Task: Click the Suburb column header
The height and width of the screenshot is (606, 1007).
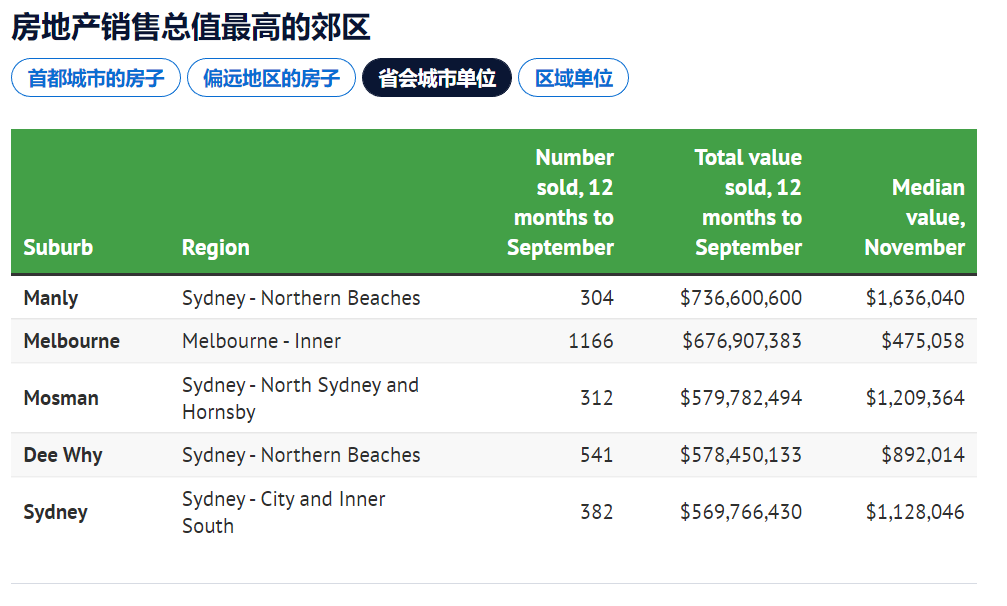Action: [x=58, y=248]
